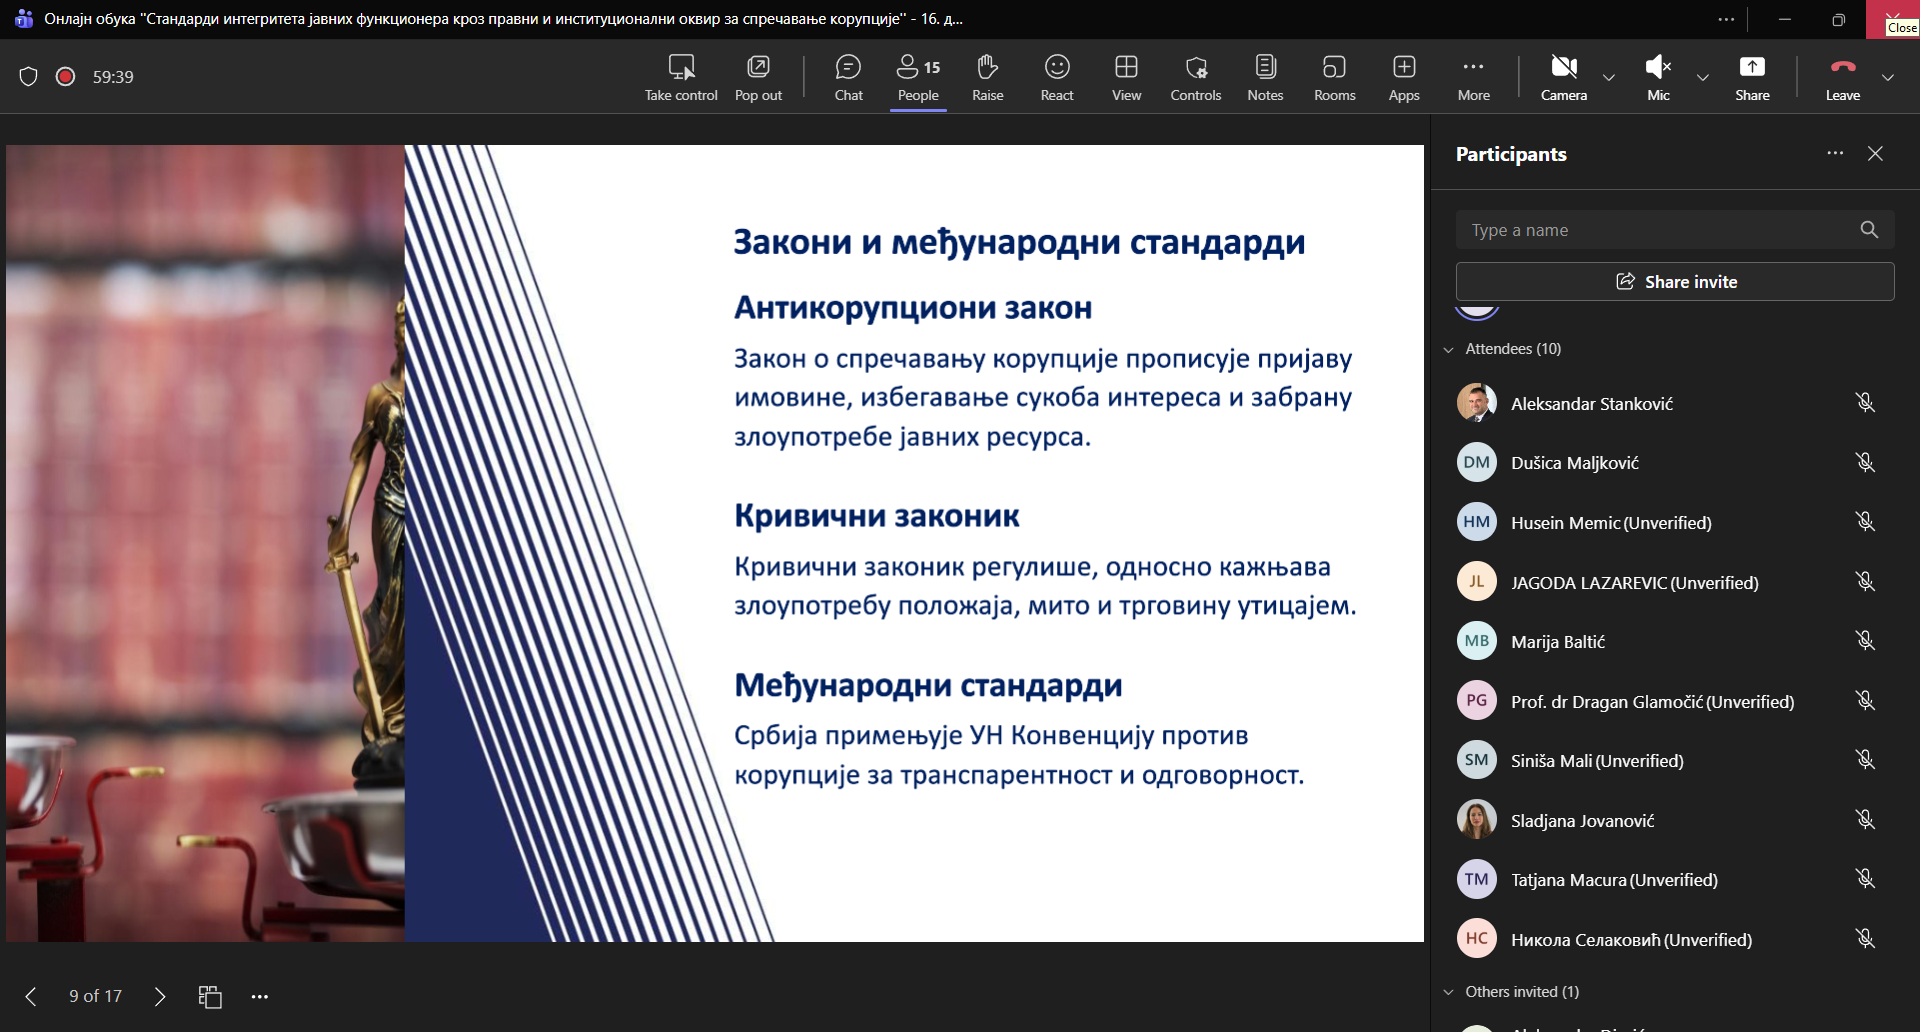Click Take control of presentation
This screenshot has height=1032, width=1920.
coord(681,77)
